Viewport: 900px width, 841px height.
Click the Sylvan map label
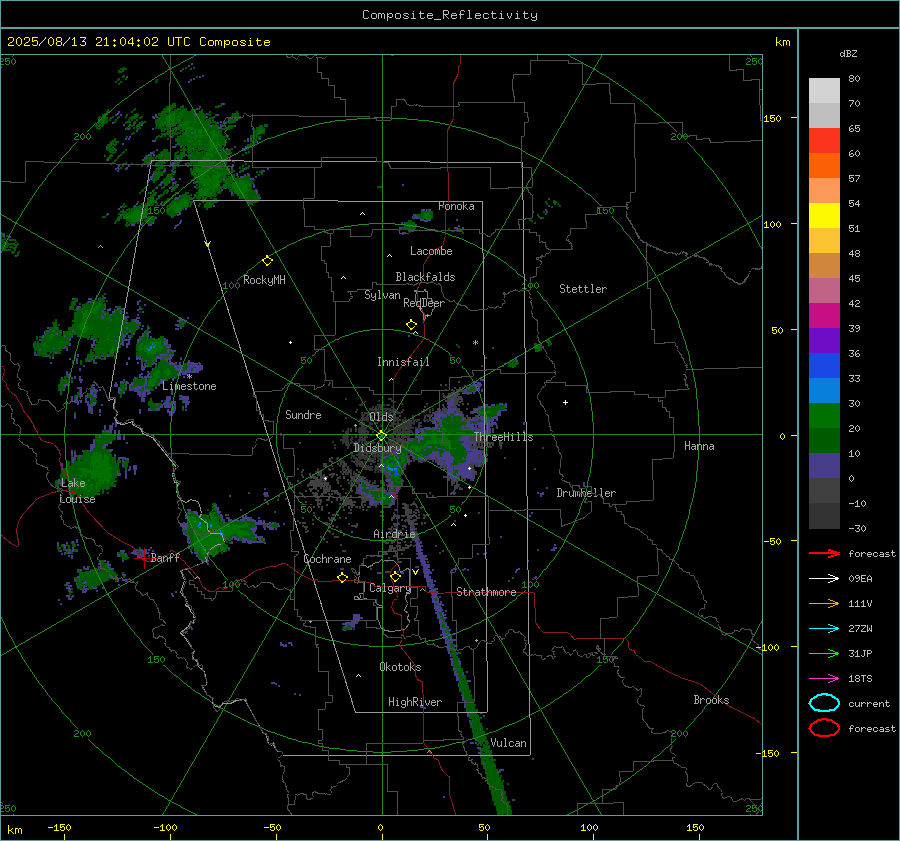click(382, 295)
